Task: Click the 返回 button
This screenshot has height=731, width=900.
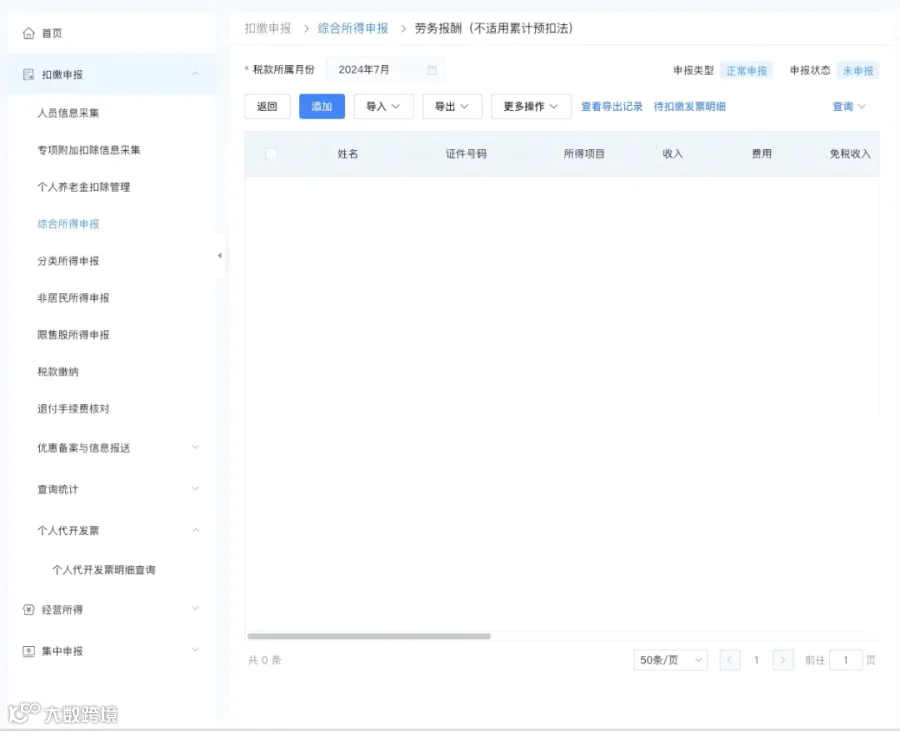Action: point(267,107)
